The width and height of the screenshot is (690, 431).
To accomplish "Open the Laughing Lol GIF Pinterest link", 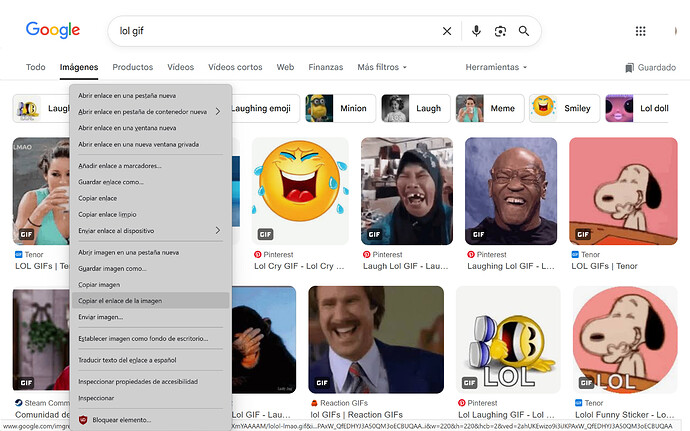I will (x=510, y=266).
